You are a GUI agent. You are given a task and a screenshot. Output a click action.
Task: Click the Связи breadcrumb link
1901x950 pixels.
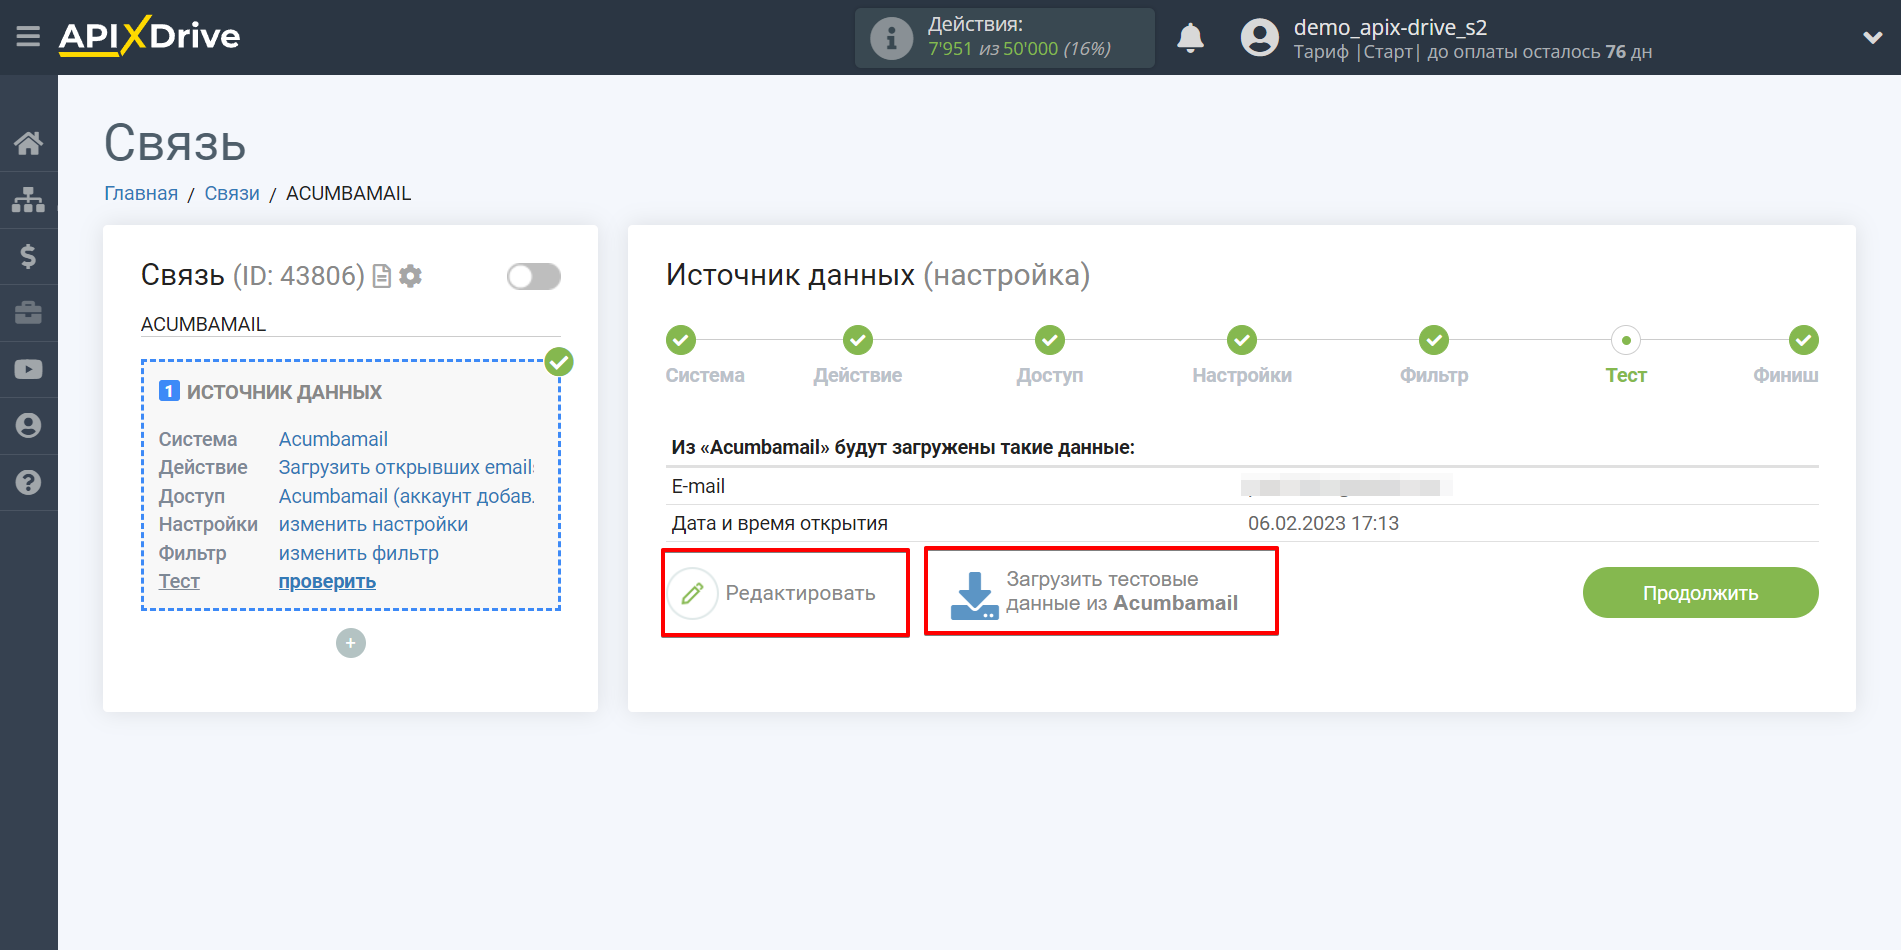[232, 193]
